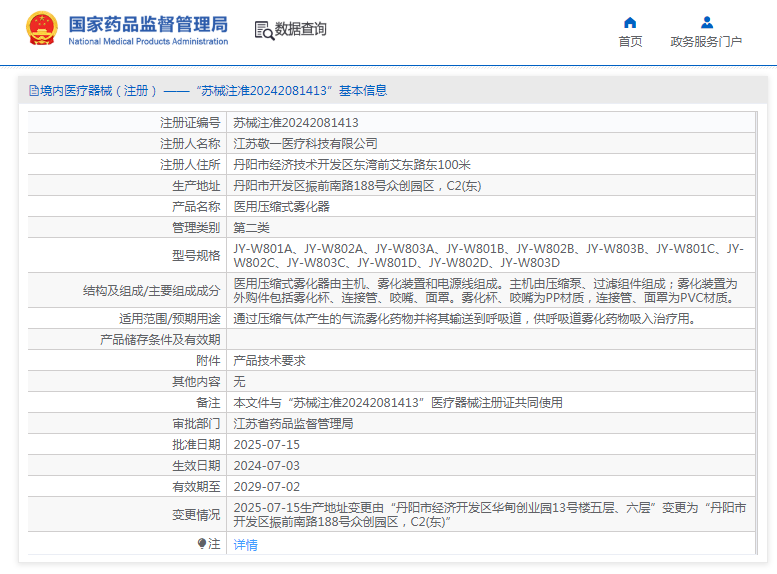Click the 审批部门 row label
777x574 pixels.
(196, 424)
